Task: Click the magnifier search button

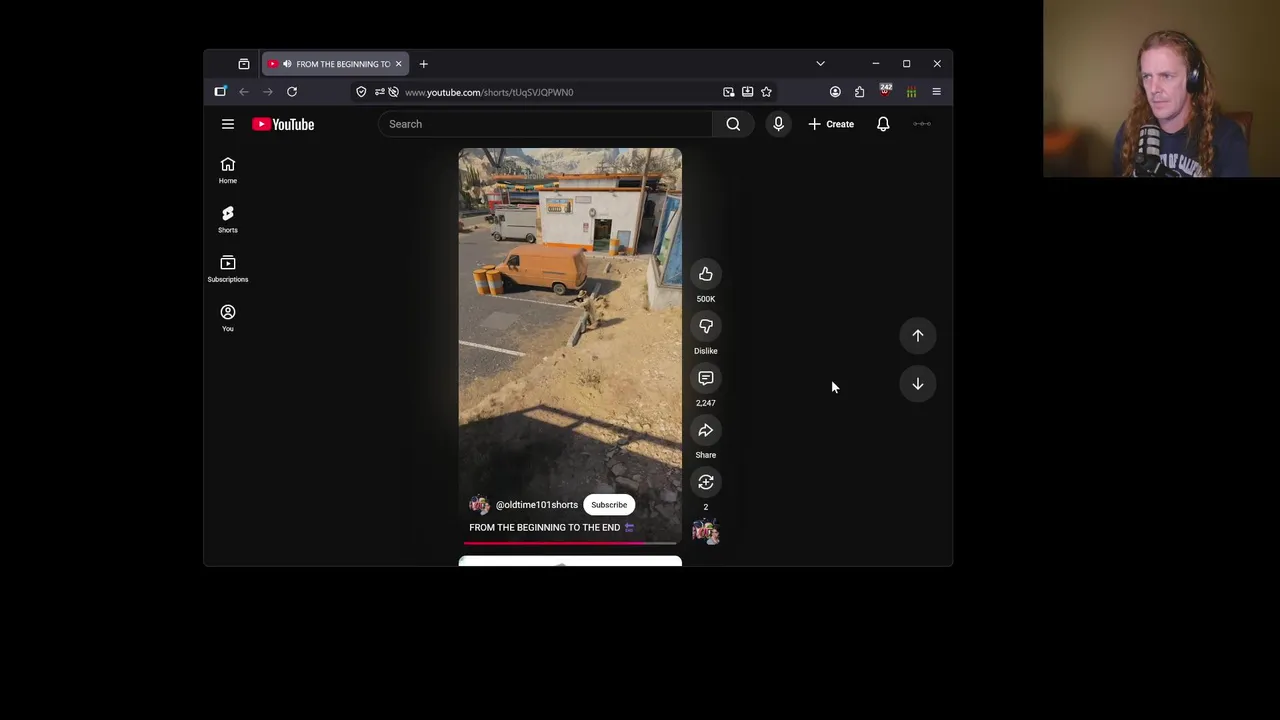Action: [x=733, y=124]
